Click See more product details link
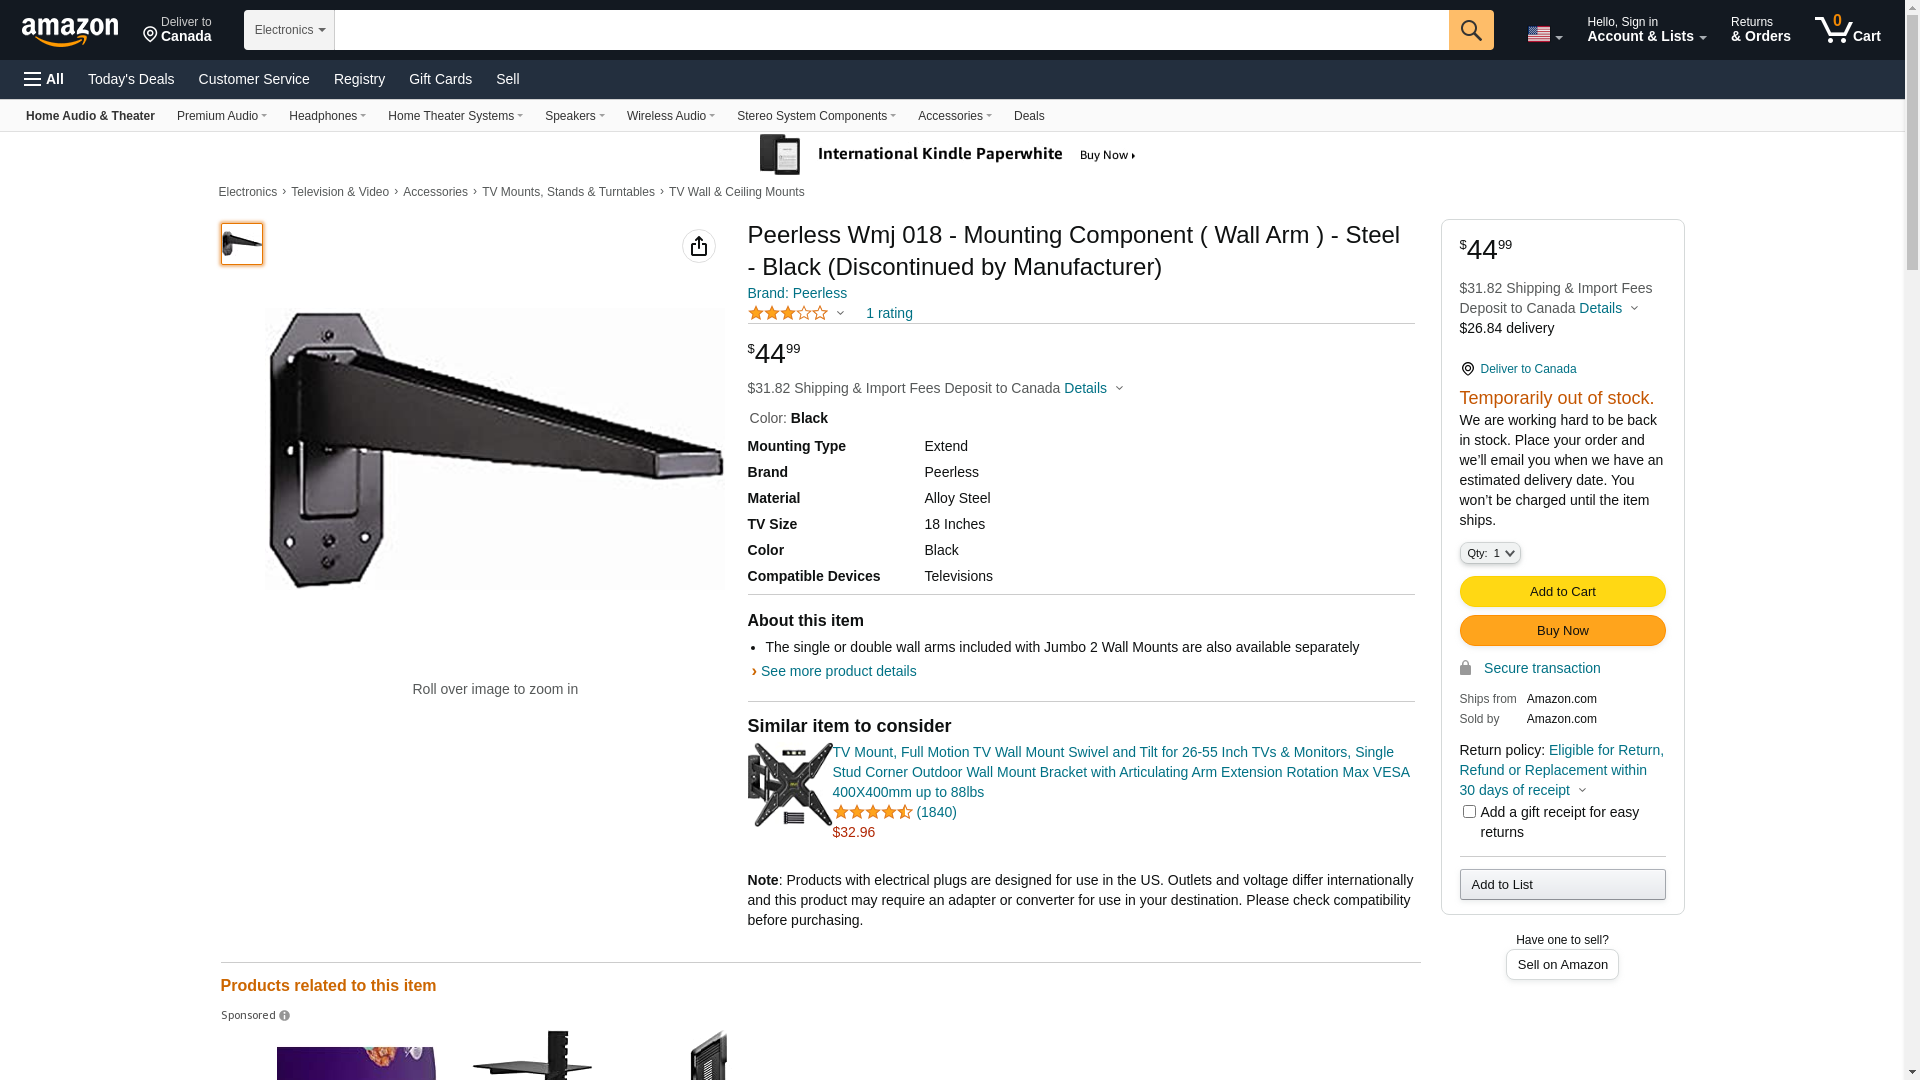 point(838,671)
